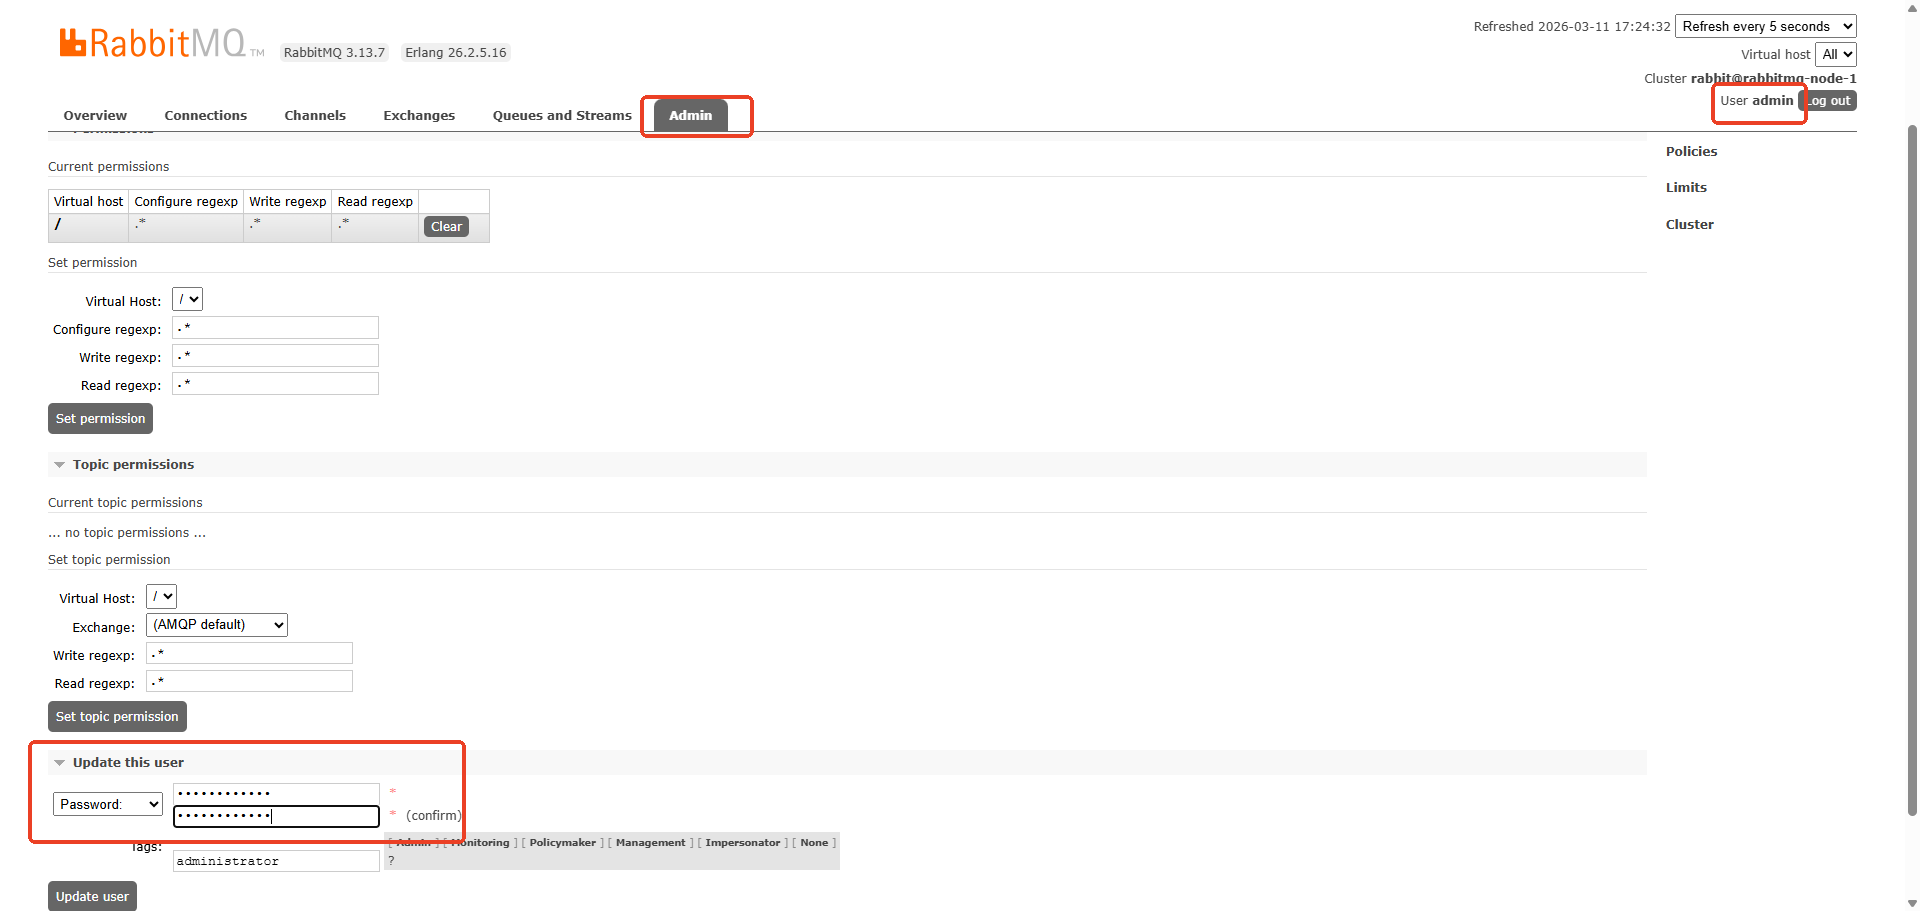Collapse the Update this user section
The width and height of the screenshot is (1920, 911).
[x=128, y=763]
